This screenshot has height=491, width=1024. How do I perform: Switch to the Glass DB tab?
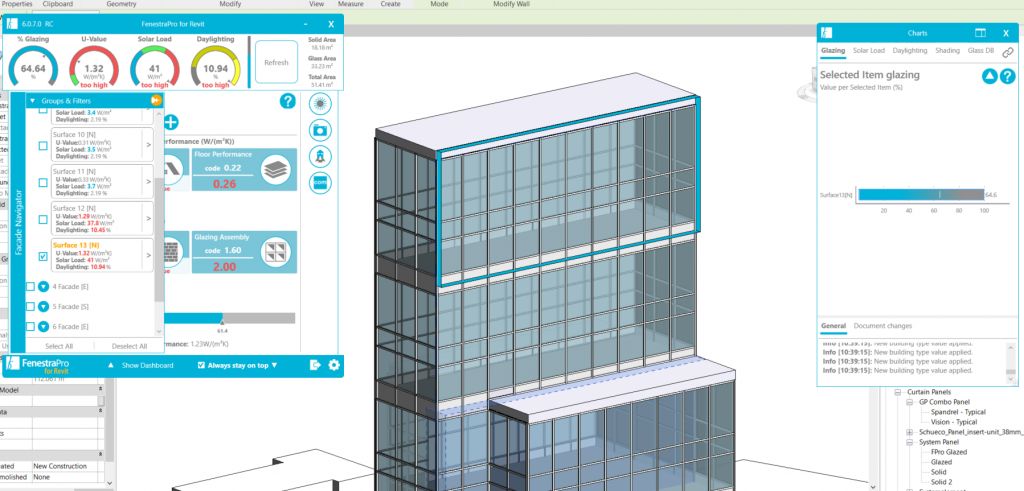coord(980,50)
